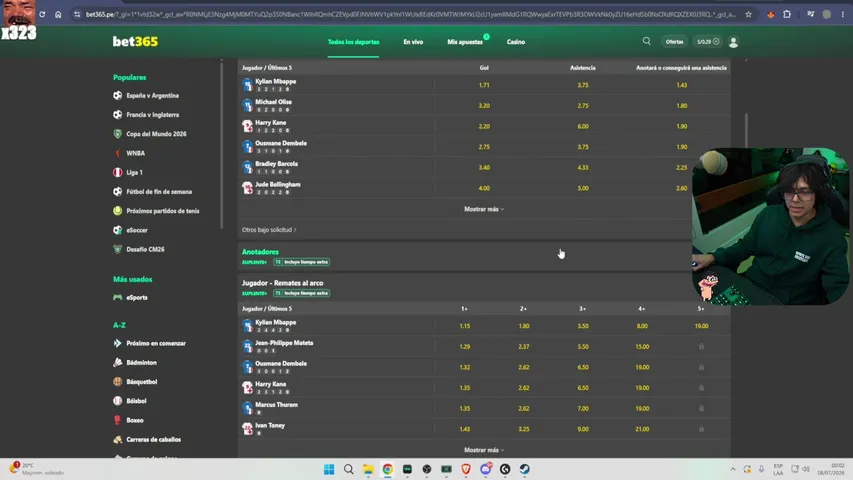This screenshot has height=480, width=853.
Task: Select Francia v Inglaterra in Populares
Action: pyautogui.click(x=152, y=115)
